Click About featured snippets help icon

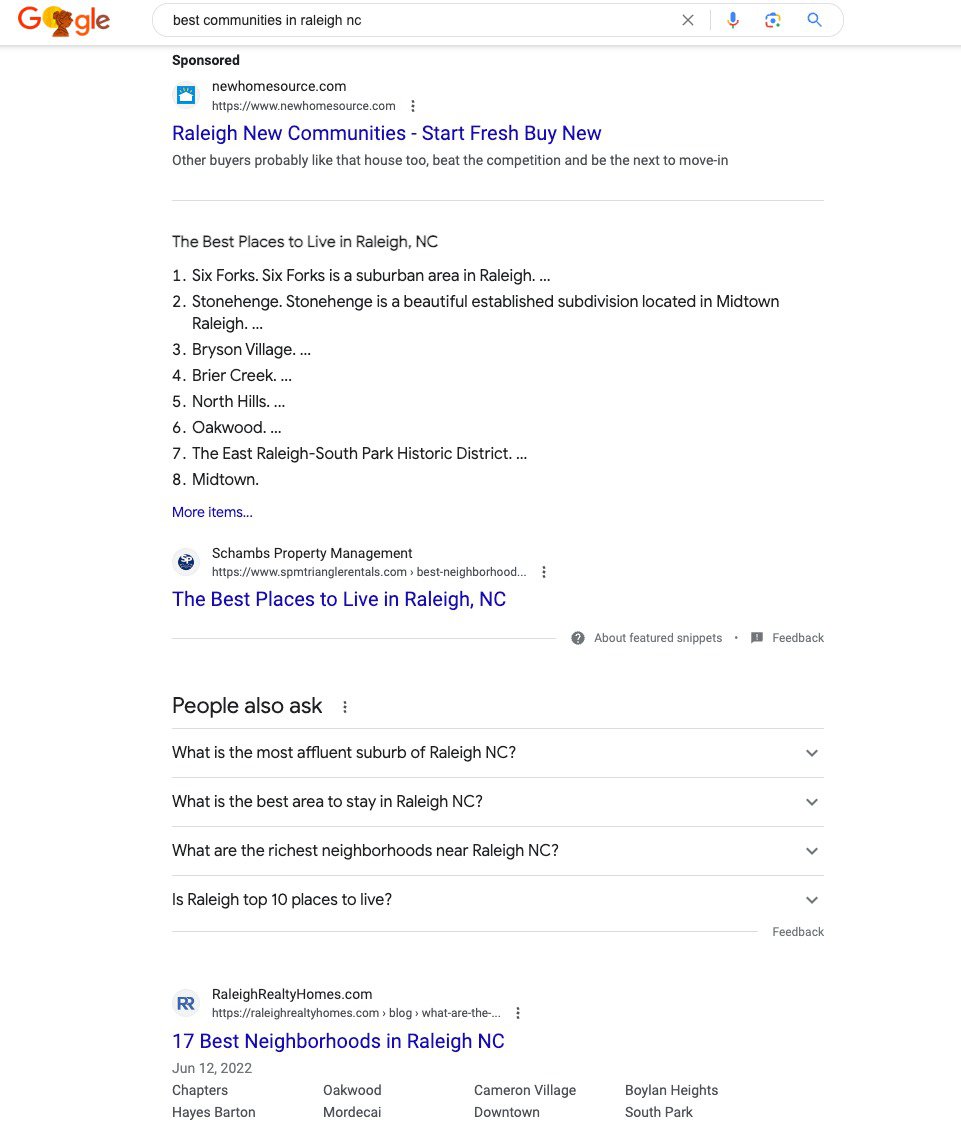click(x=578, y=638)
